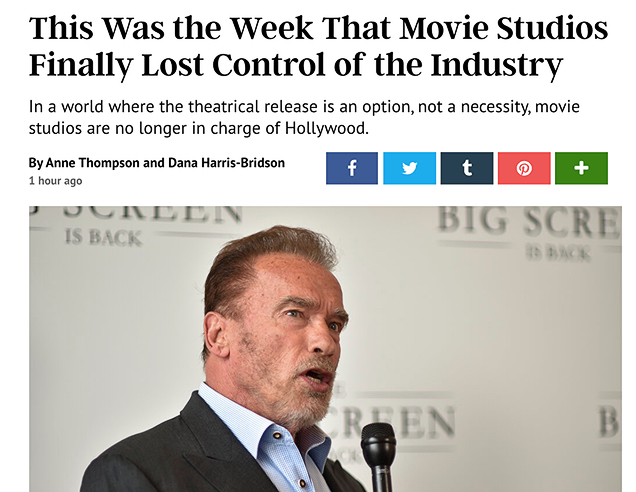Click the 'By' label in the byline
This screenshot has width=636, height=492.
(x=36, y=163)
